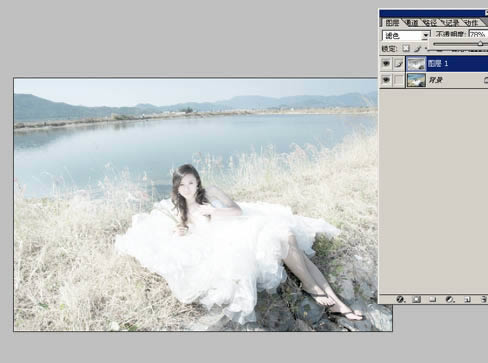Select the 背景 layer thumbnail
This screenshot has height=363, width=488.
coord(416,80)
